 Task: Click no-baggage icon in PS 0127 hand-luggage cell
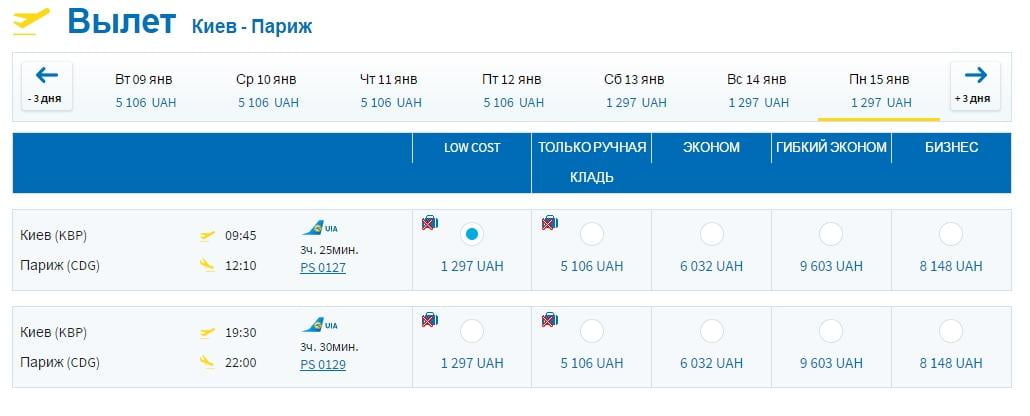tap(549, 223)
